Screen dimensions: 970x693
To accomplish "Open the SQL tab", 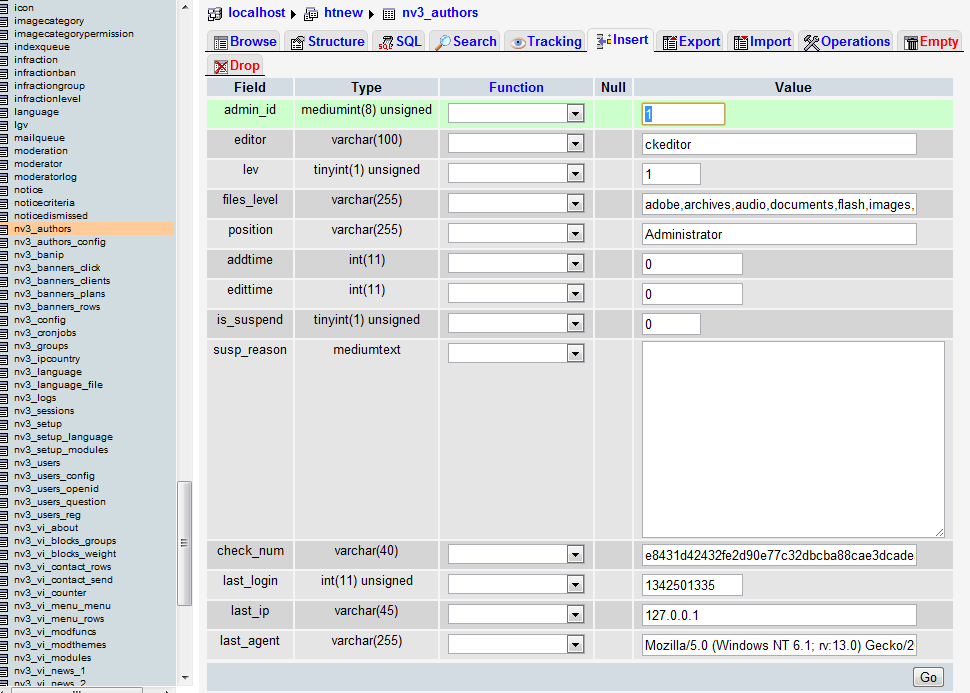I will (400, 41).
